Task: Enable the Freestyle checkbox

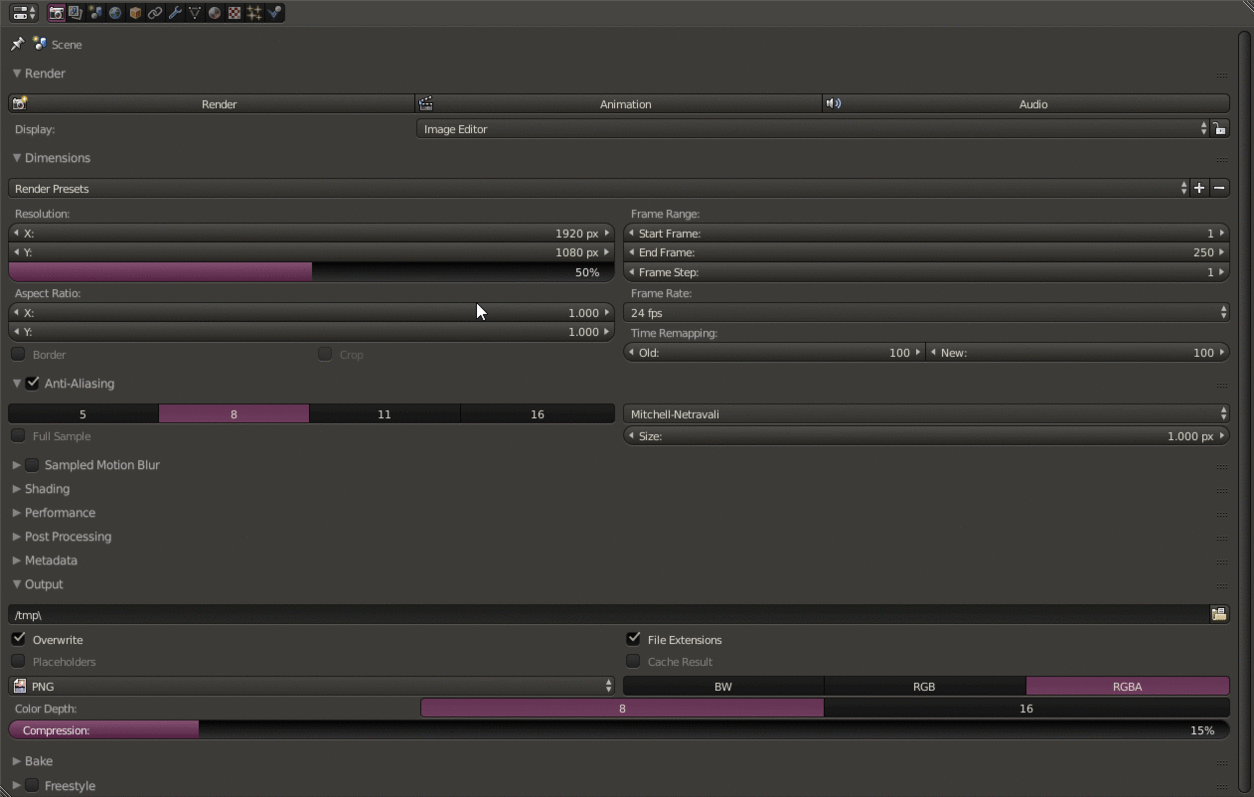Action: (x=33, y=786)
